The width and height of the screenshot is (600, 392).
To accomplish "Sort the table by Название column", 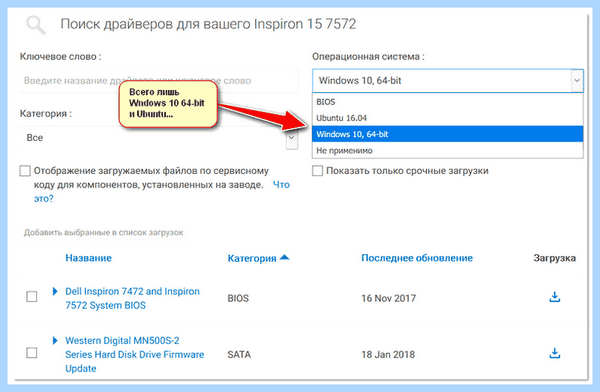I will [x=88, y=258].
